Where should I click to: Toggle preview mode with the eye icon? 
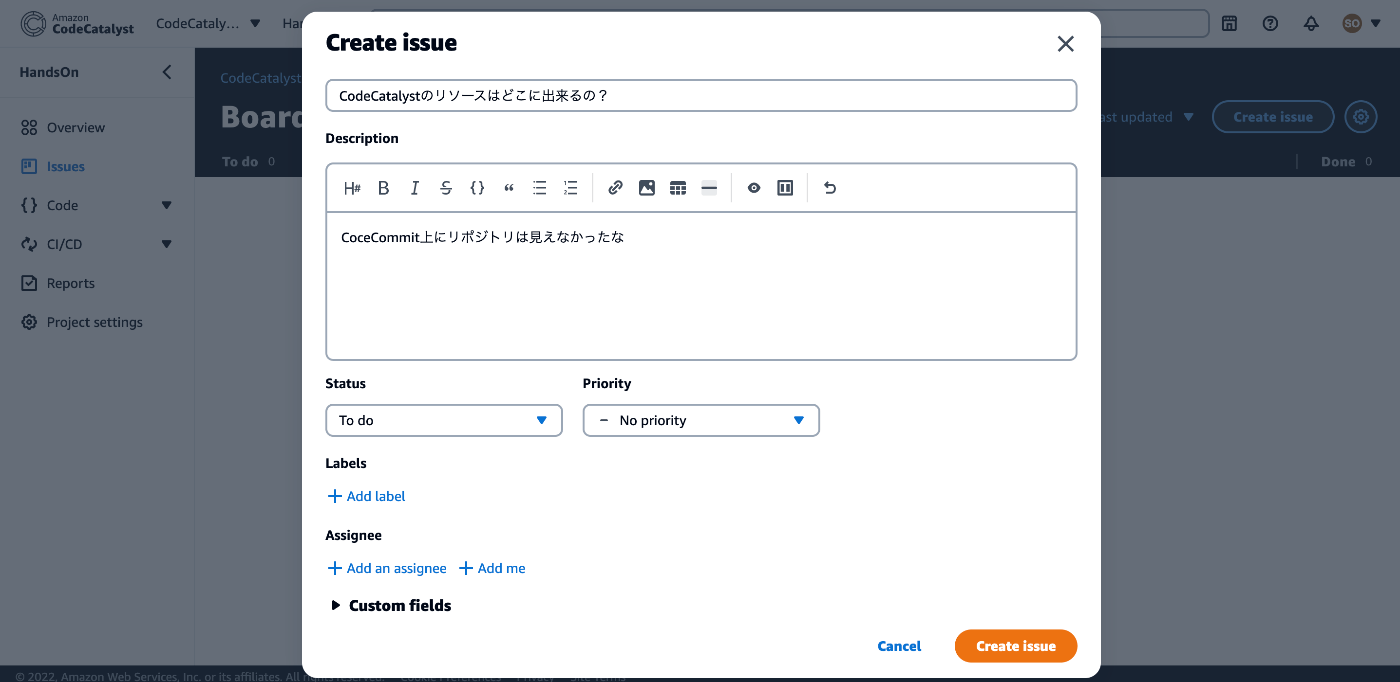[x=754, y=188]
